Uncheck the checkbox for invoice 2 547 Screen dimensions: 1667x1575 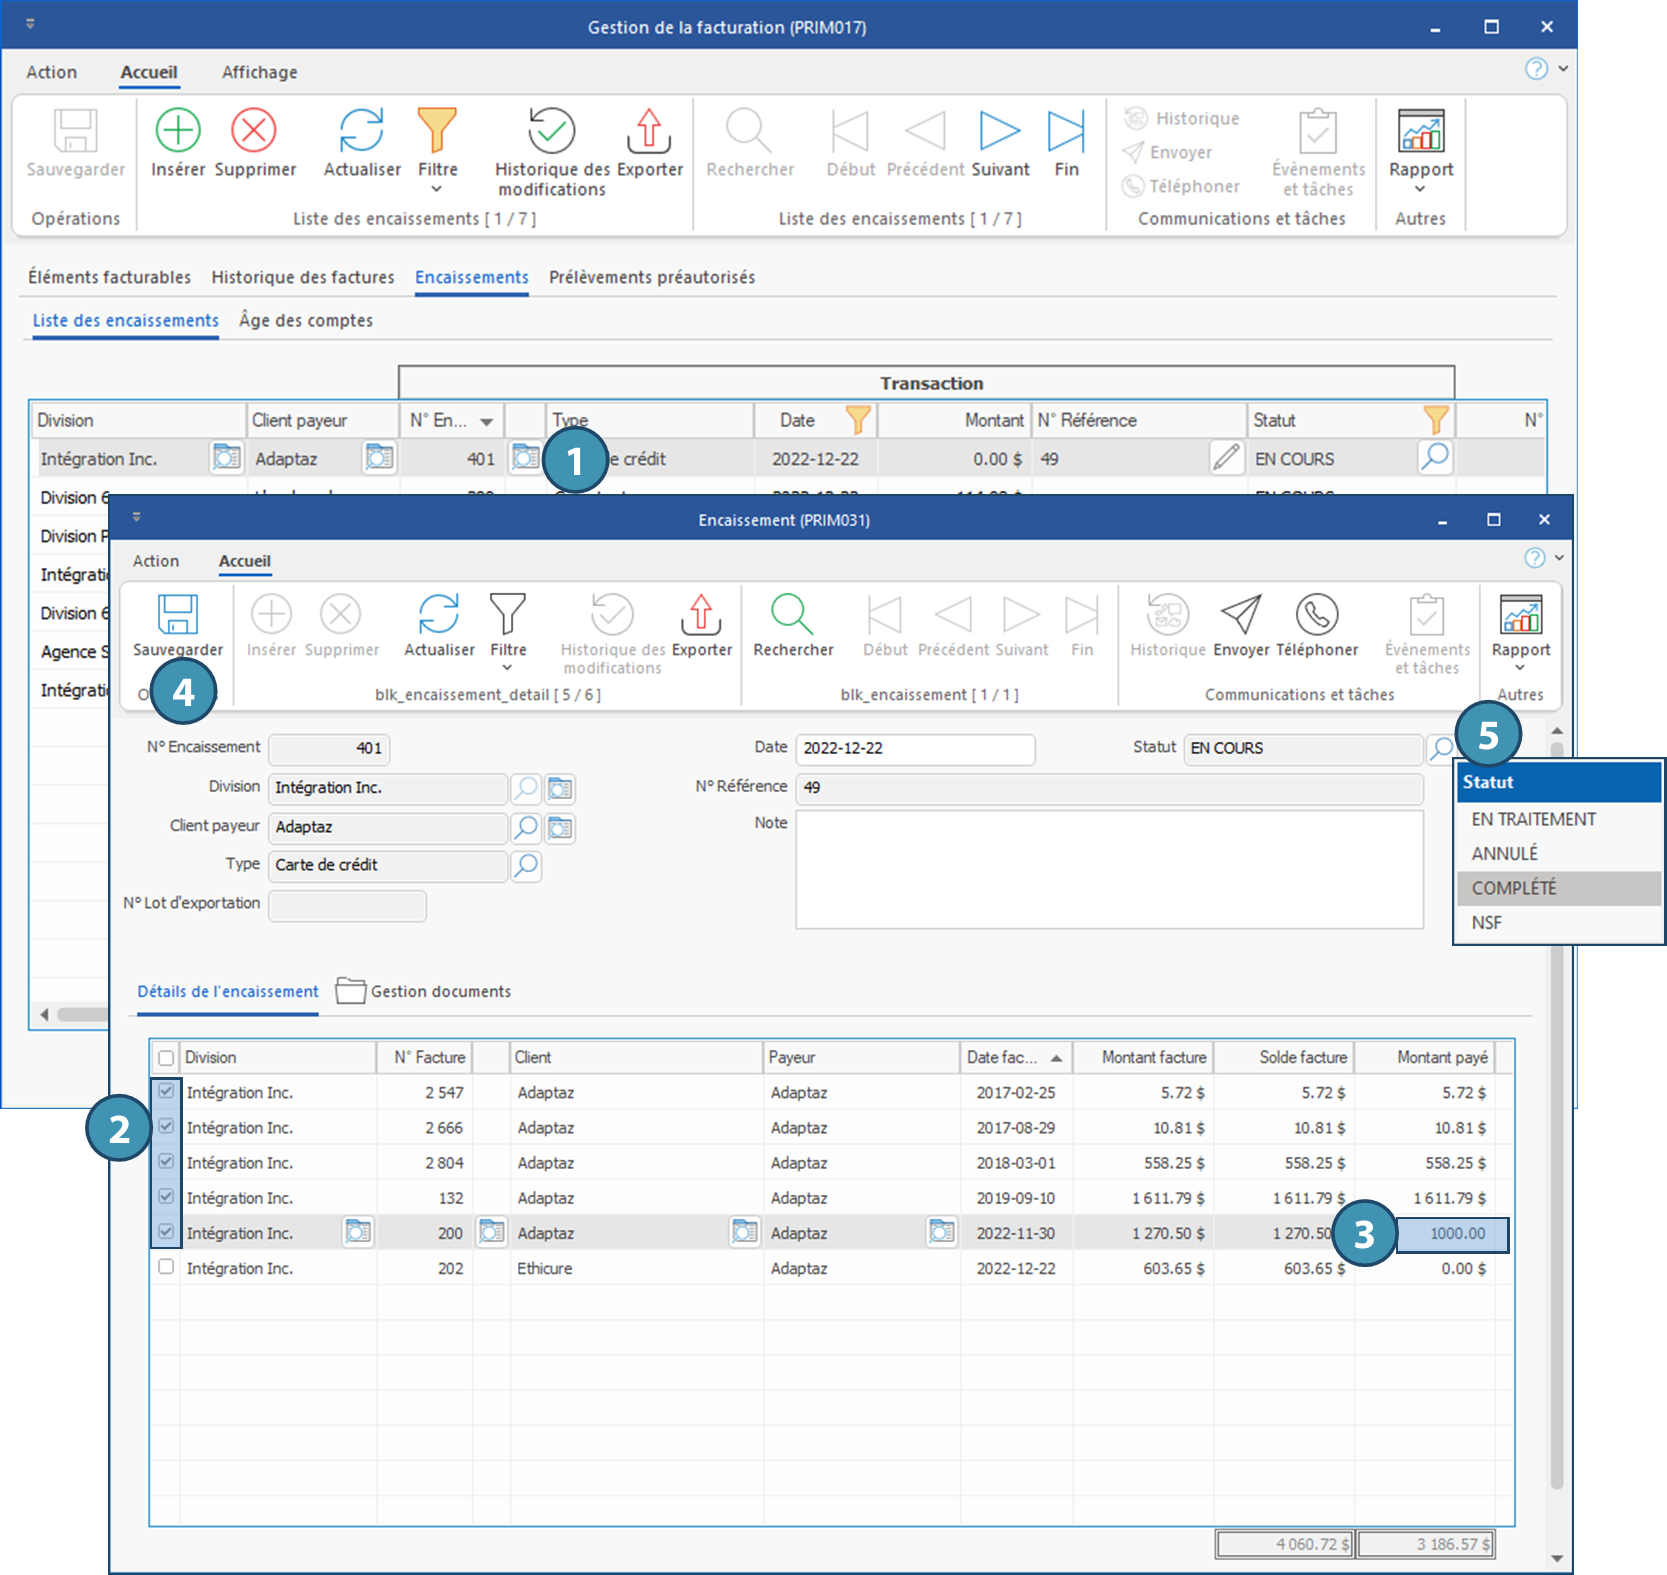pyautogui.click(x=166, y=1092)
